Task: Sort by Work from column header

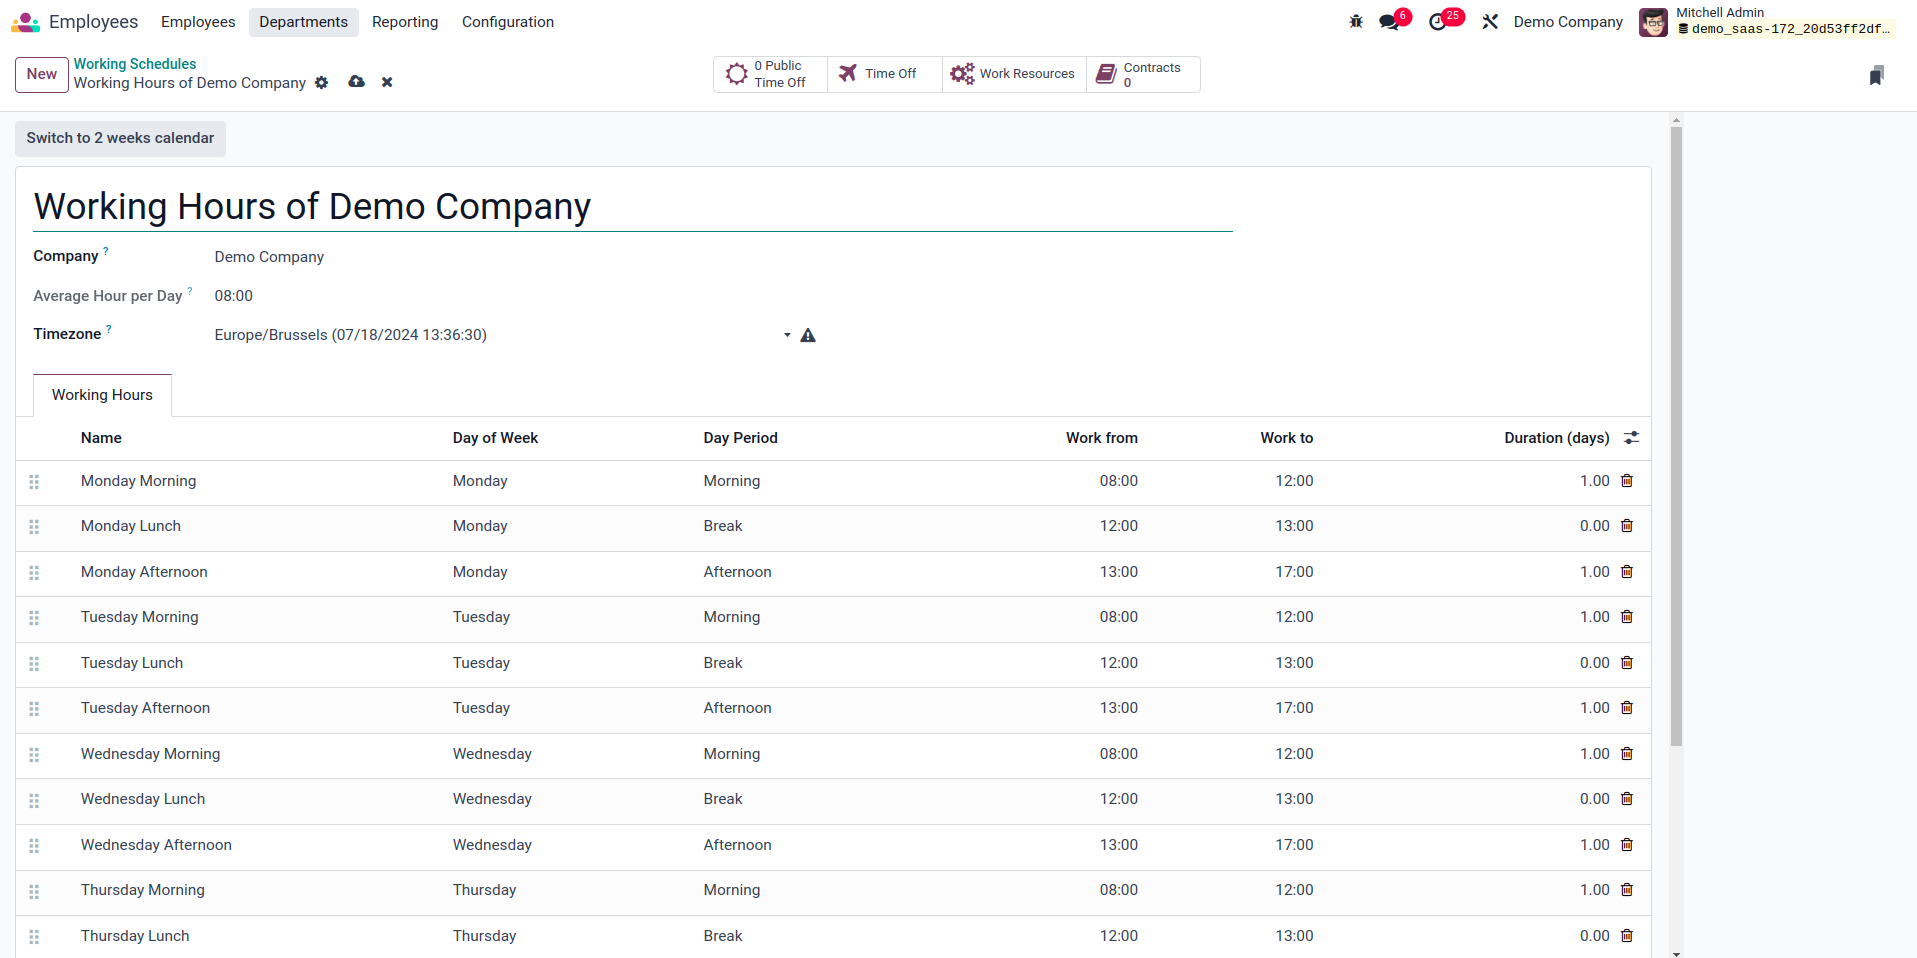Action: pyautogui.click(x=1101, y=438)
